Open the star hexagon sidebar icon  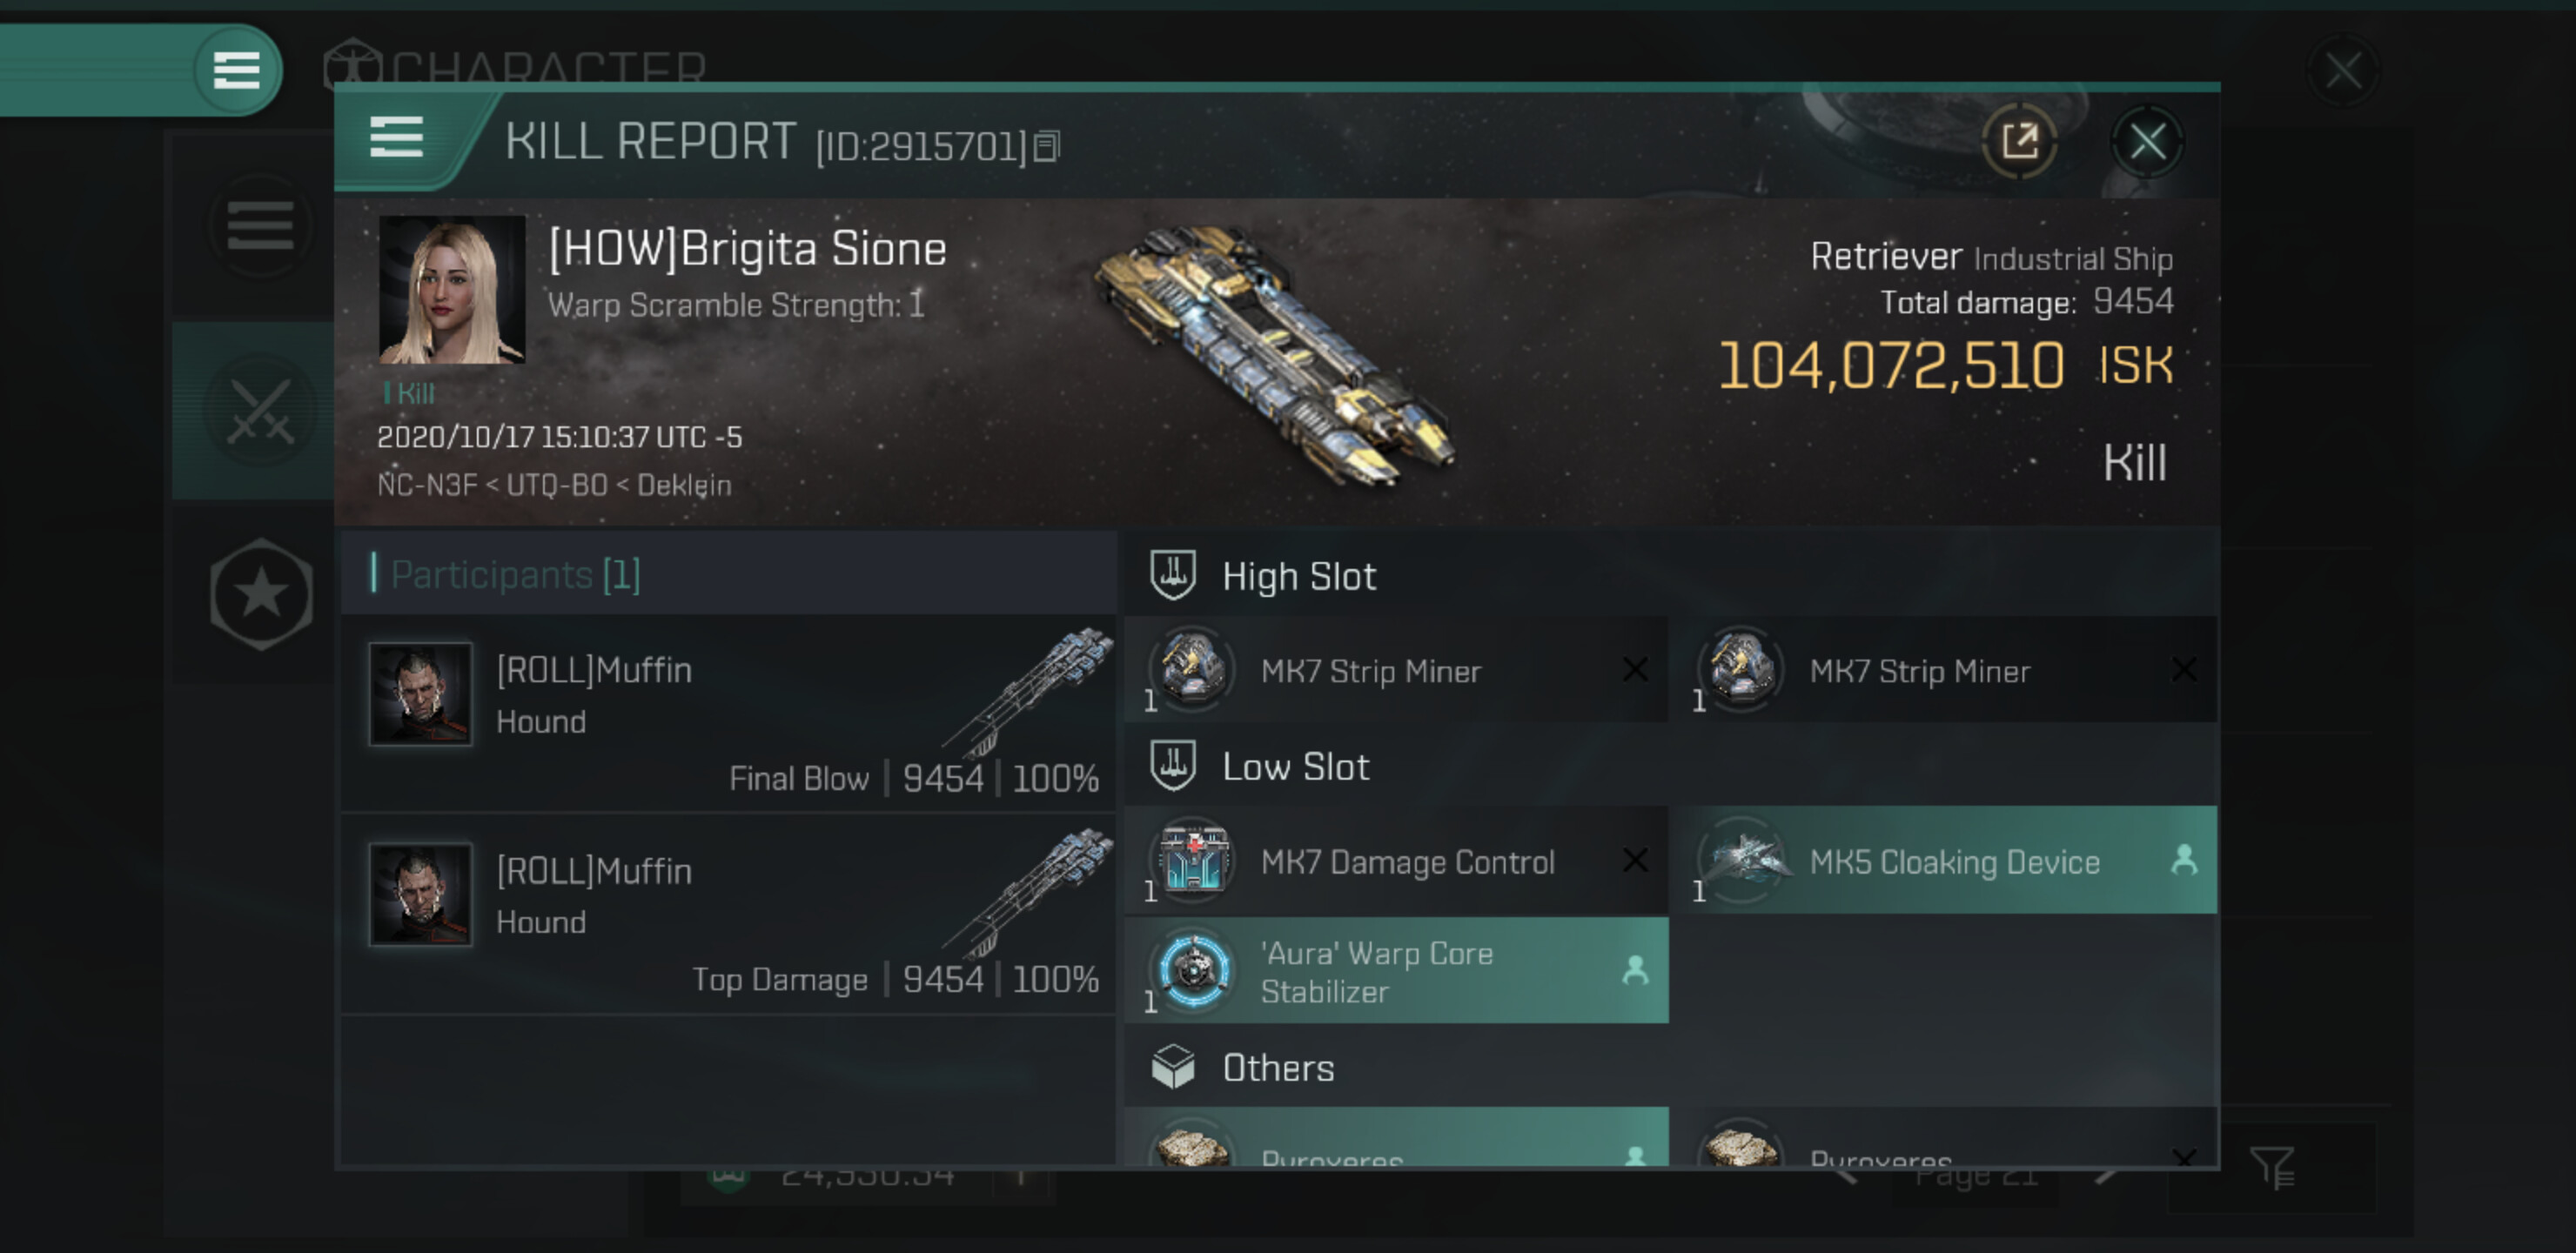(261, 594)
